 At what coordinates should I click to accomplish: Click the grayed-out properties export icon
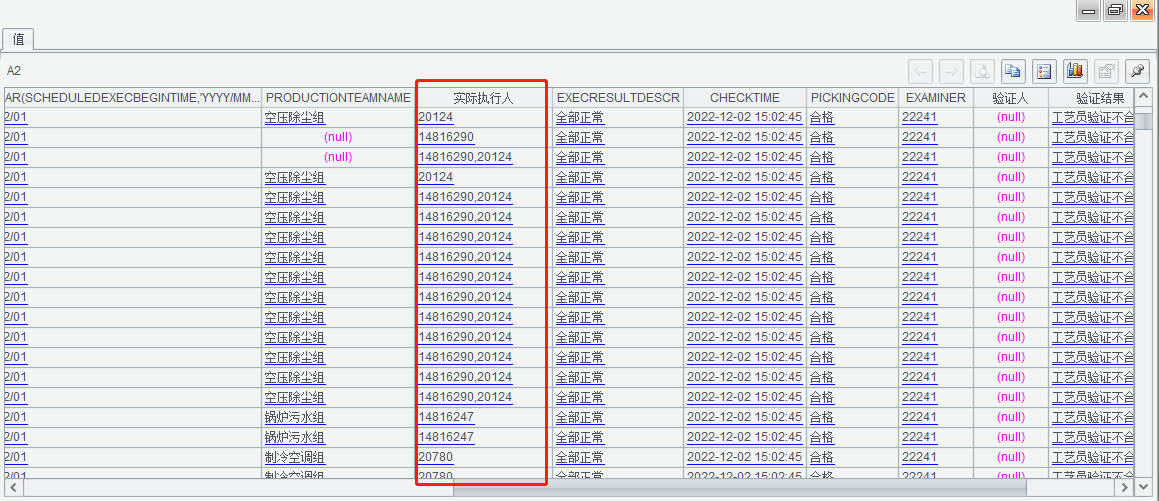(1107, 71)
